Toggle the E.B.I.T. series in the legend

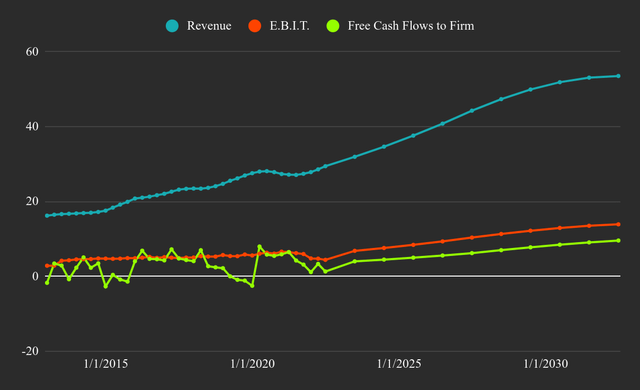click(x=279, y=26)
